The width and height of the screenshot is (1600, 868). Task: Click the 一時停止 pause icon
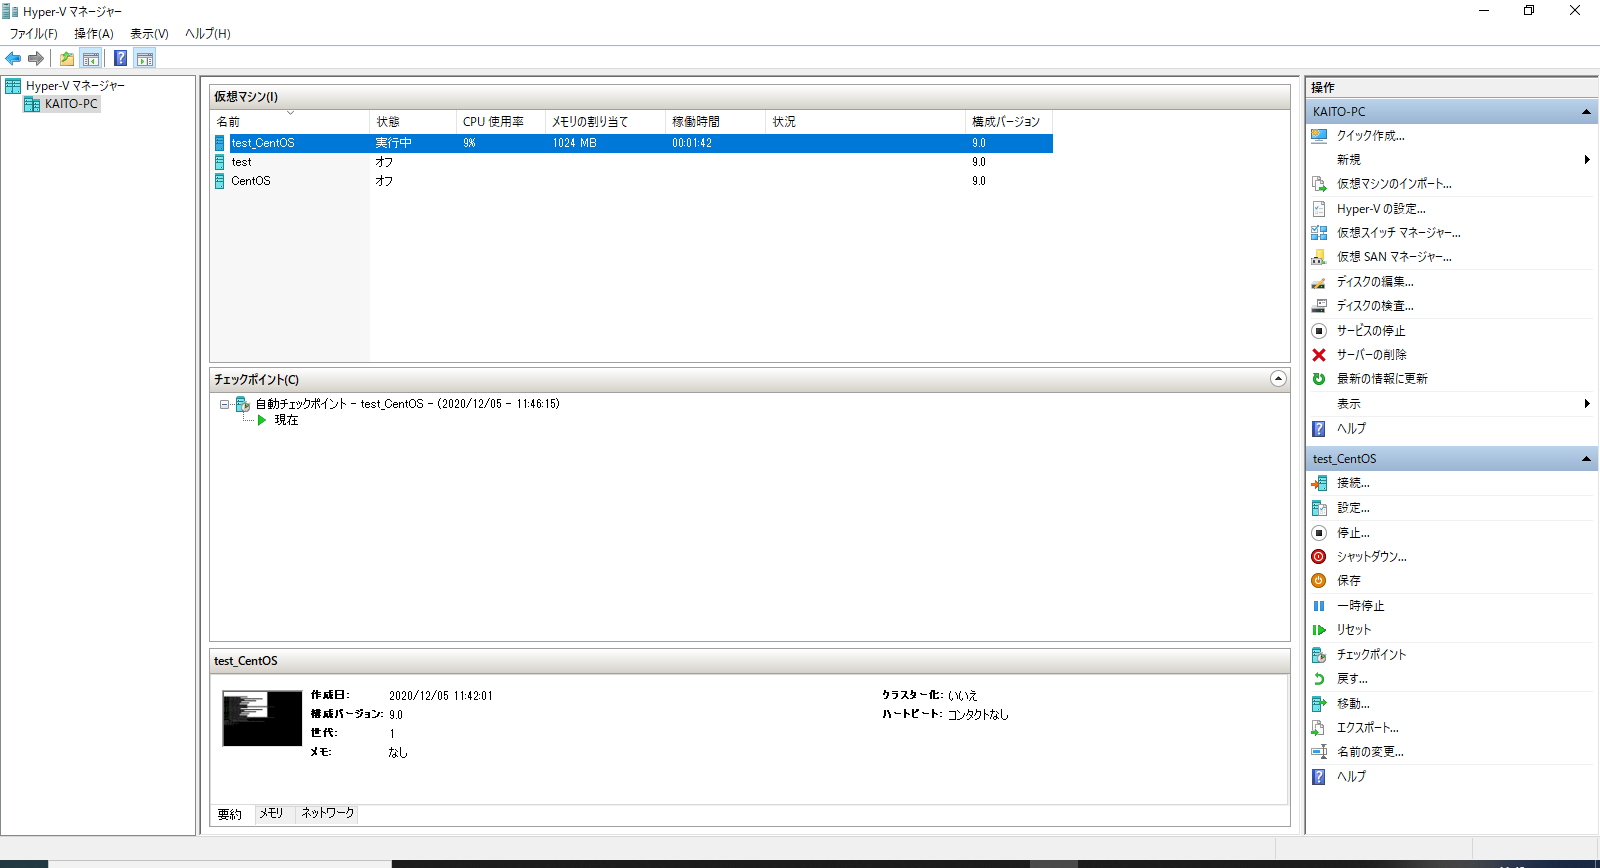1319,606
